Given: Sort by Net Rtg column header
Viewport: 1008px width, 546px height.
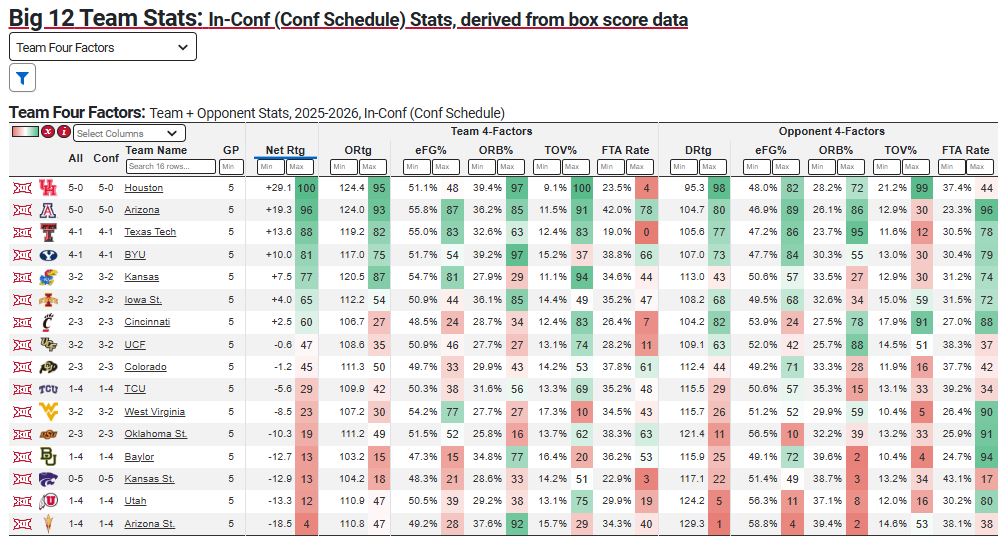Looking at the screenshot, I should [285, 150].
